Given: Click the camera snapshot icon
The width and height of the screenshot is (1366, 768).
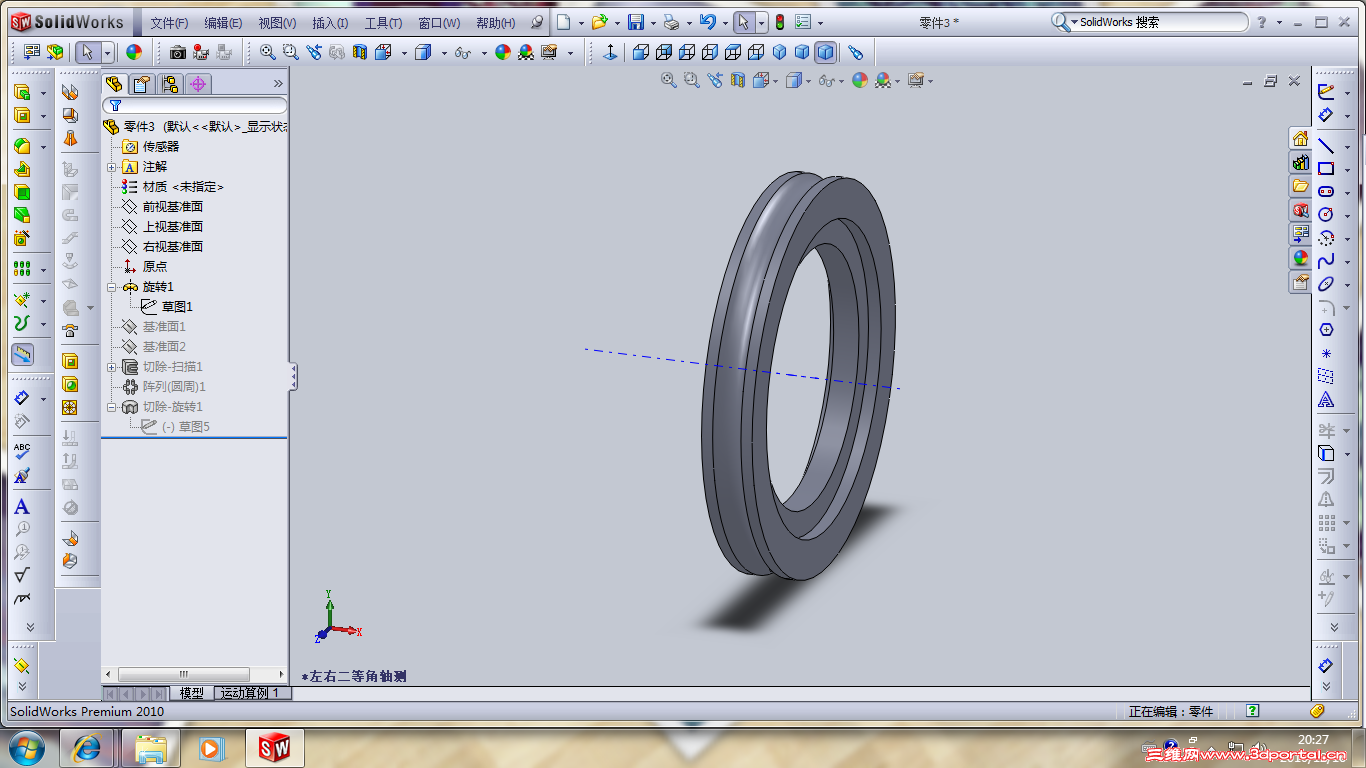Looking at the screenshot, I should click(178, 52).
